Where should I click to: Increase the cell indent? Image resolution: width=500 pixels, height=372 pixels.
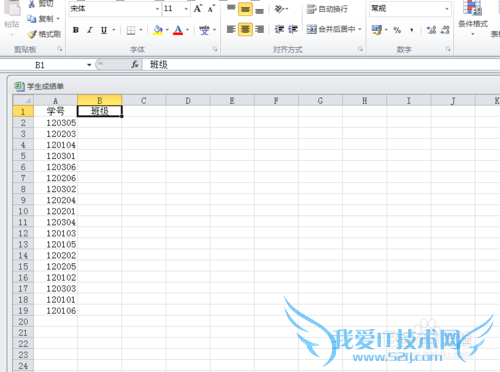coord(293,29)
